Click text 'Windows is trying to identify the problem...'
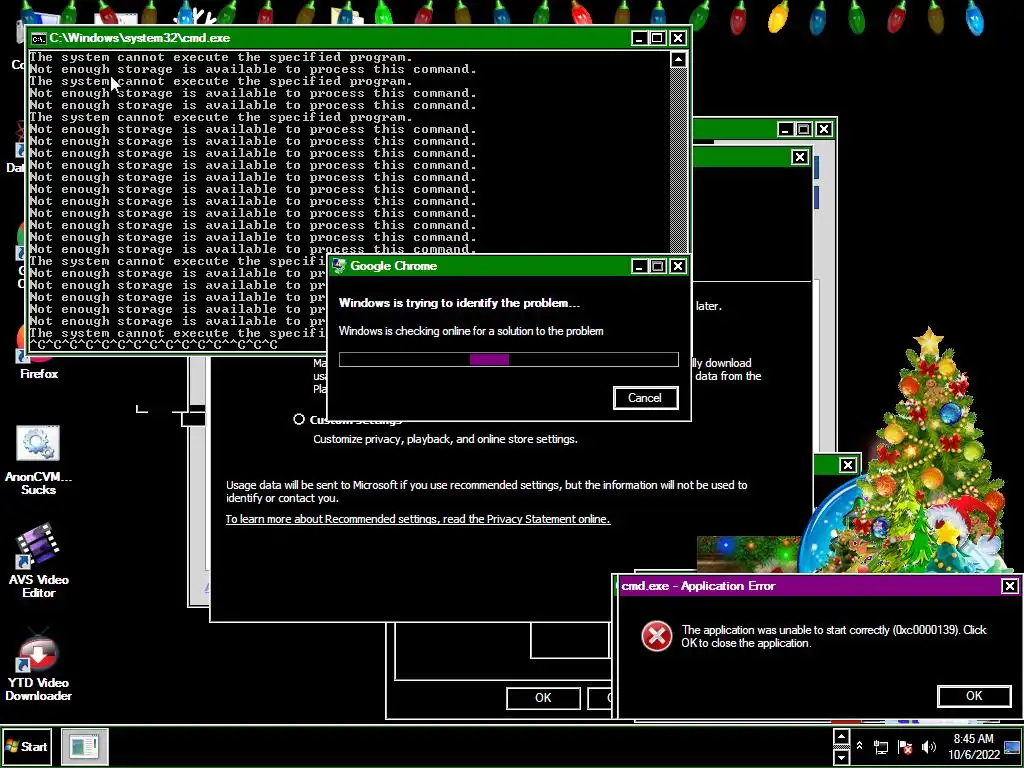Image resolution: width=1024 pixels, height=768 pixels. pyautogui.click(x=459, y=303)
